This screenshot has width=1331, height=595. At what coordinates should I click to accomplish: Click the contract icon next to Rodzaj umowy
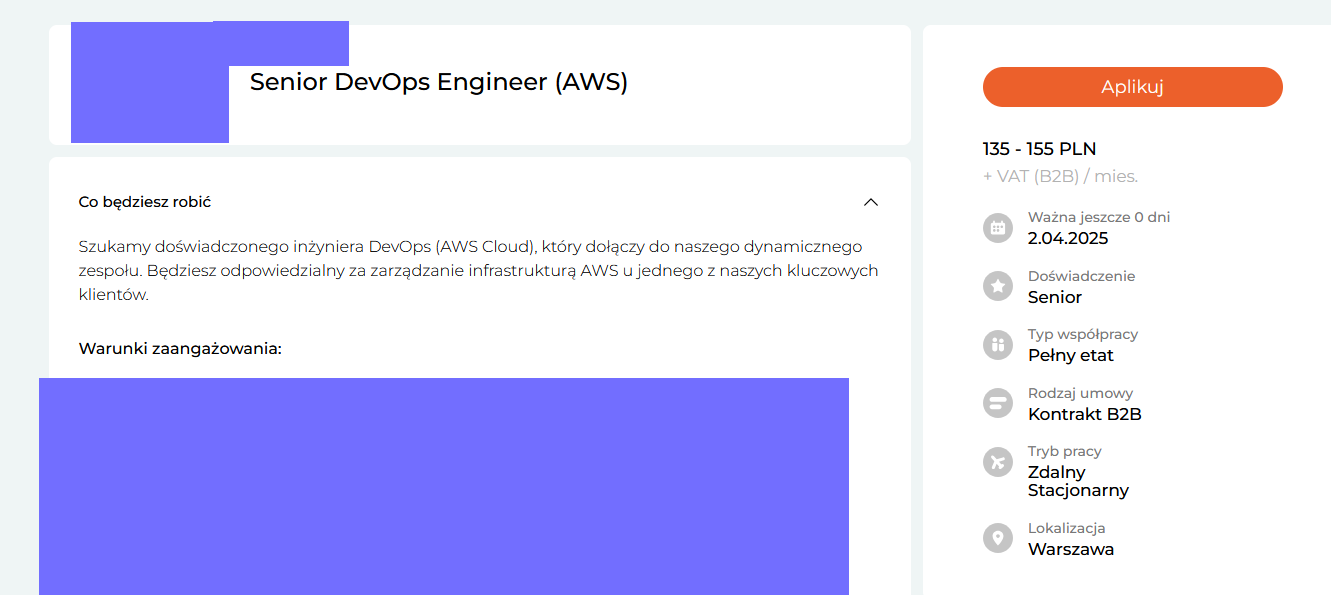(x=997, y=404)
